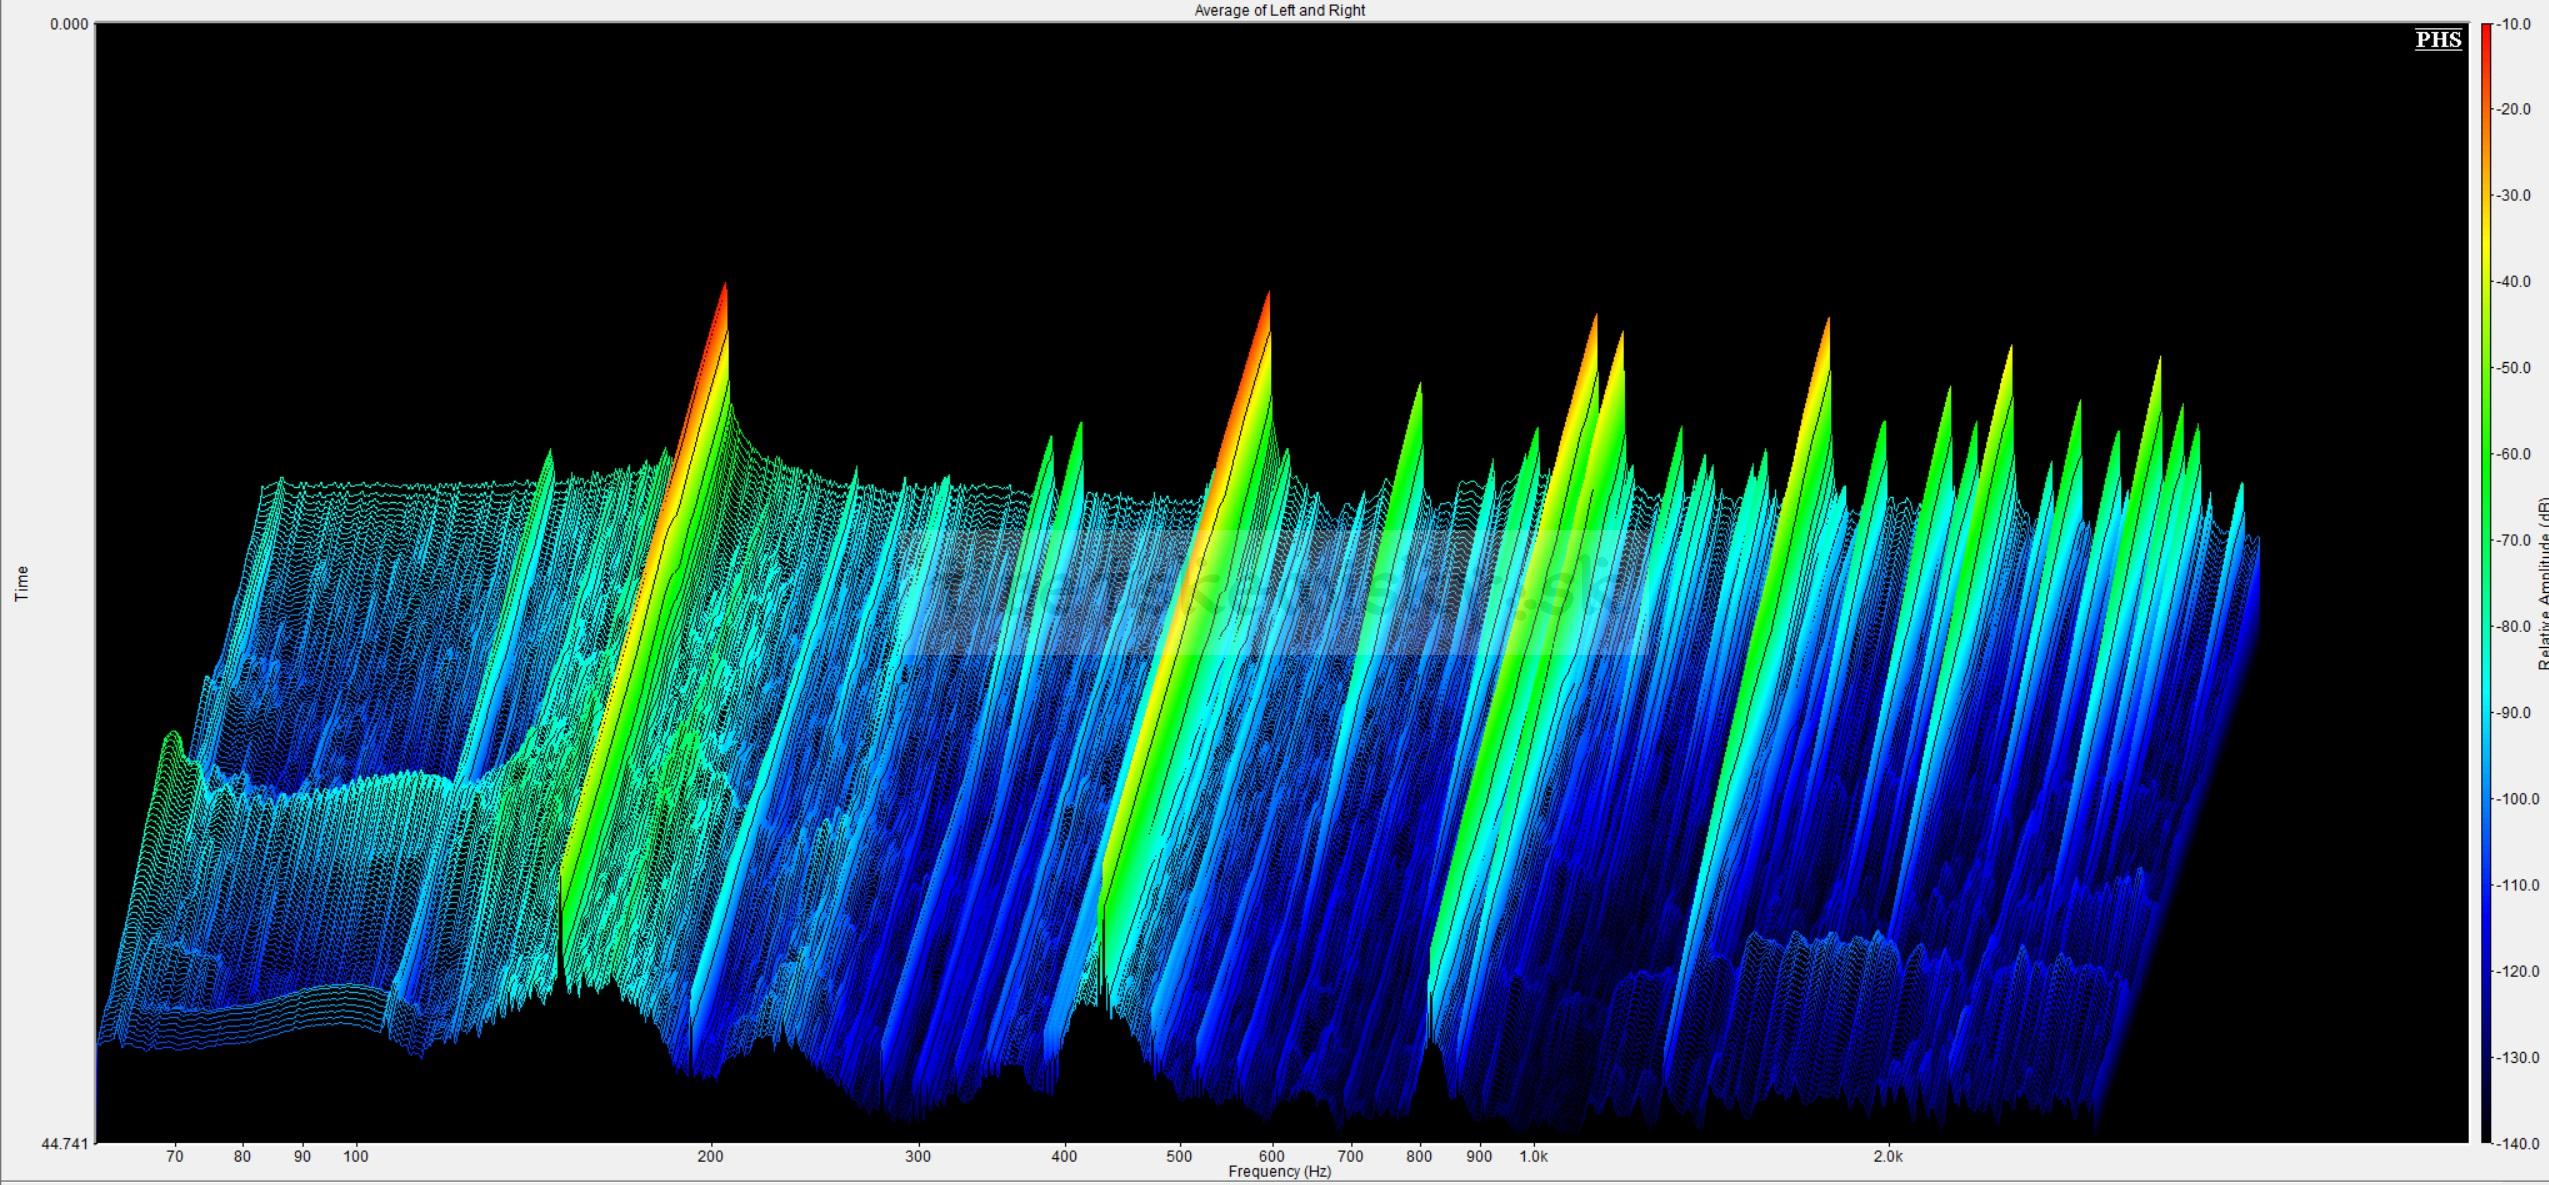
Task: Click the -10.0 dB color scale label
Action: click(x=2516, y=24)
